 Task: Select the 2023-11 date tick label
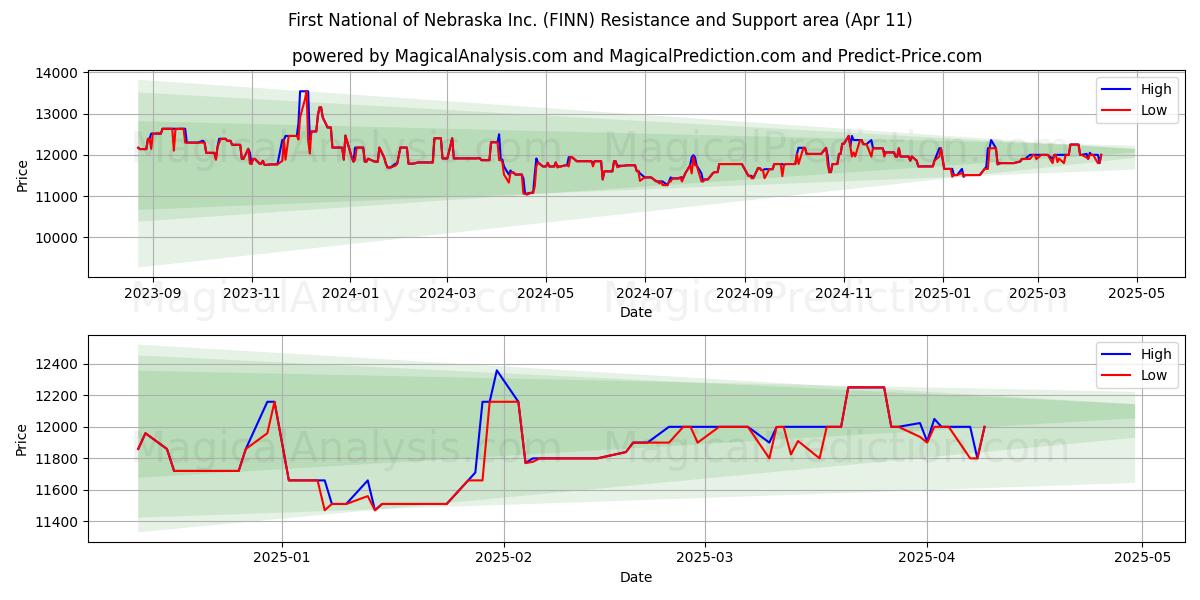pyautogui.click(x=251, y=293)
